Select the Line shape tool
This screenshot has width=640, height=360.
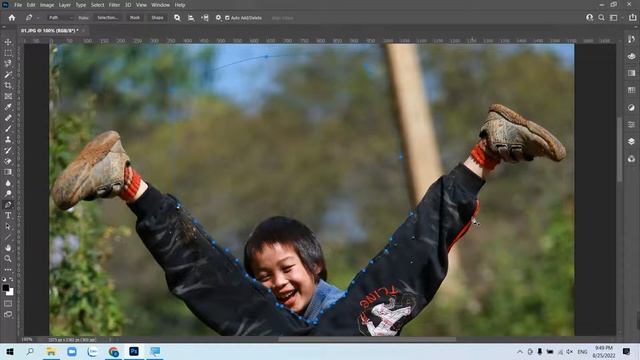click(x=8, y=237)
